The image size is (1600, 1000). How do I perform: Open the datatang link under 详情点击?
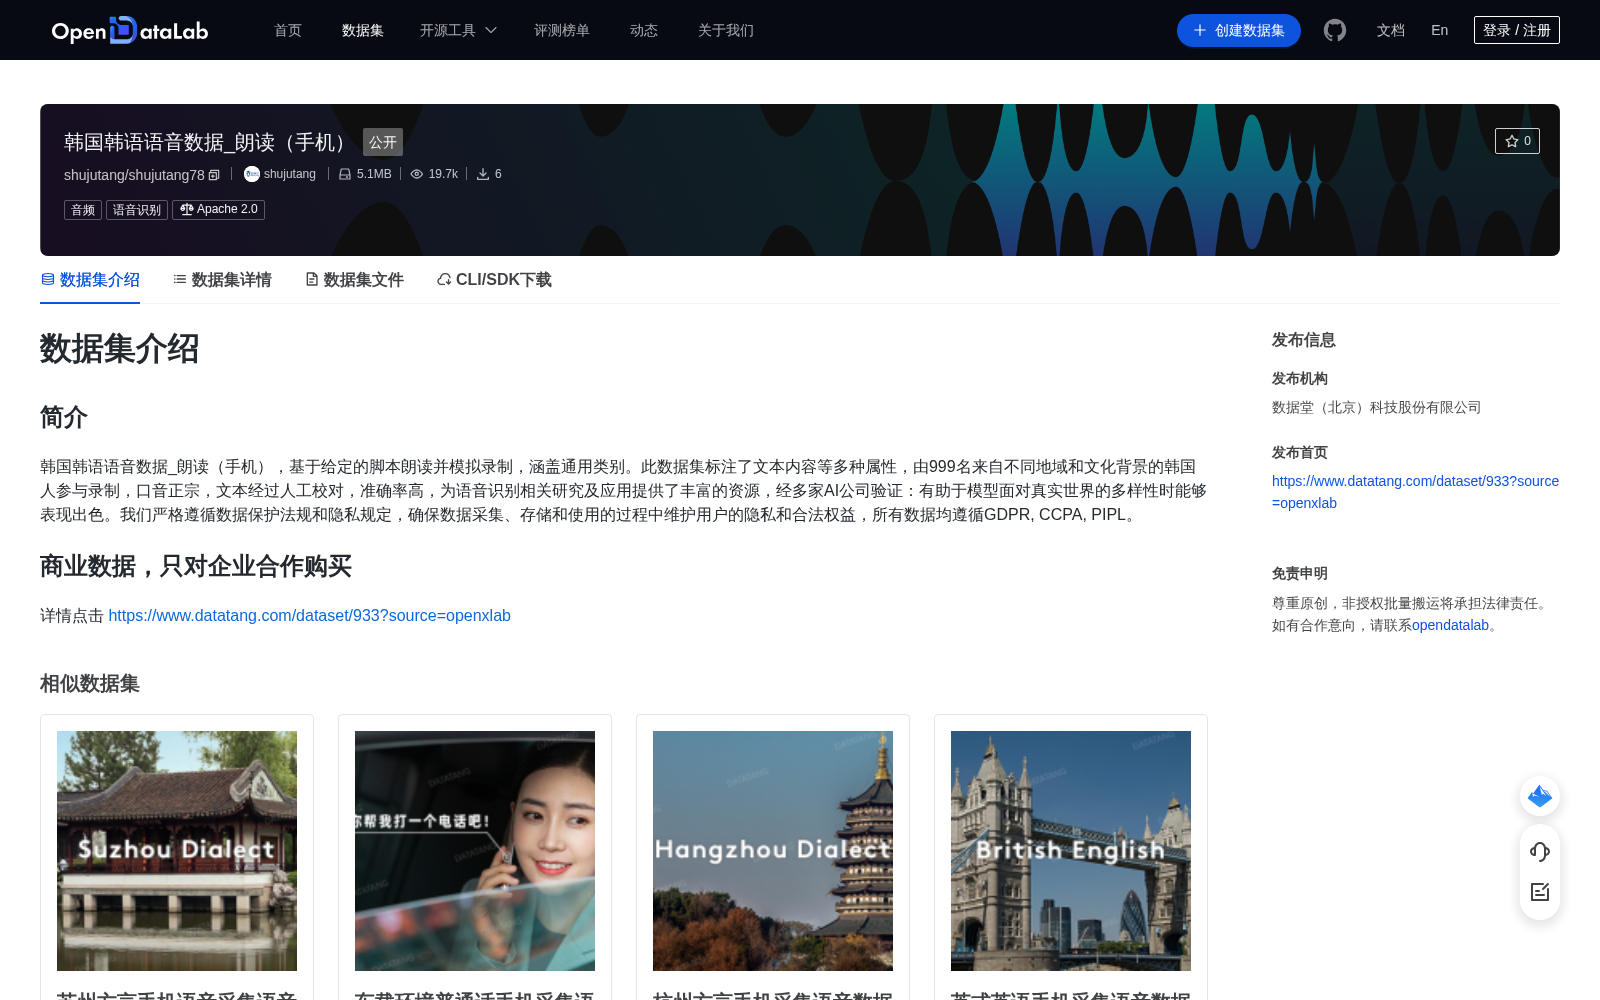(309, 615)
